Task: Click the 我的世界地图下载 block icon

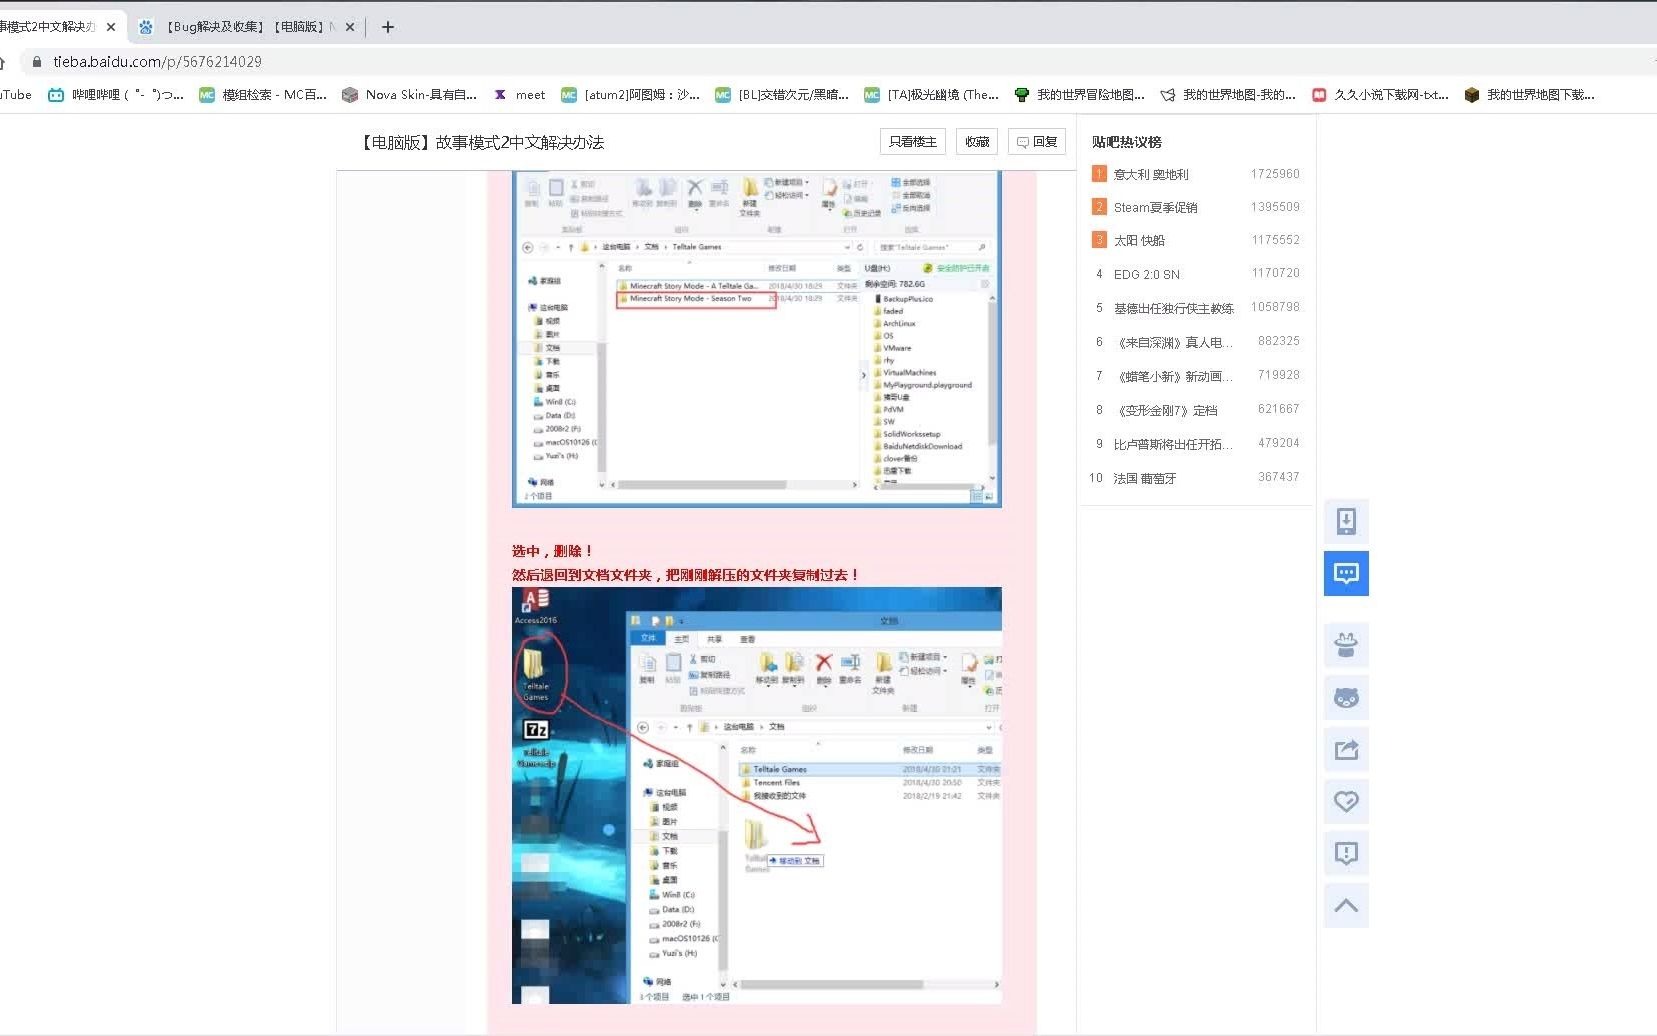Action: tap(1471, 95)
